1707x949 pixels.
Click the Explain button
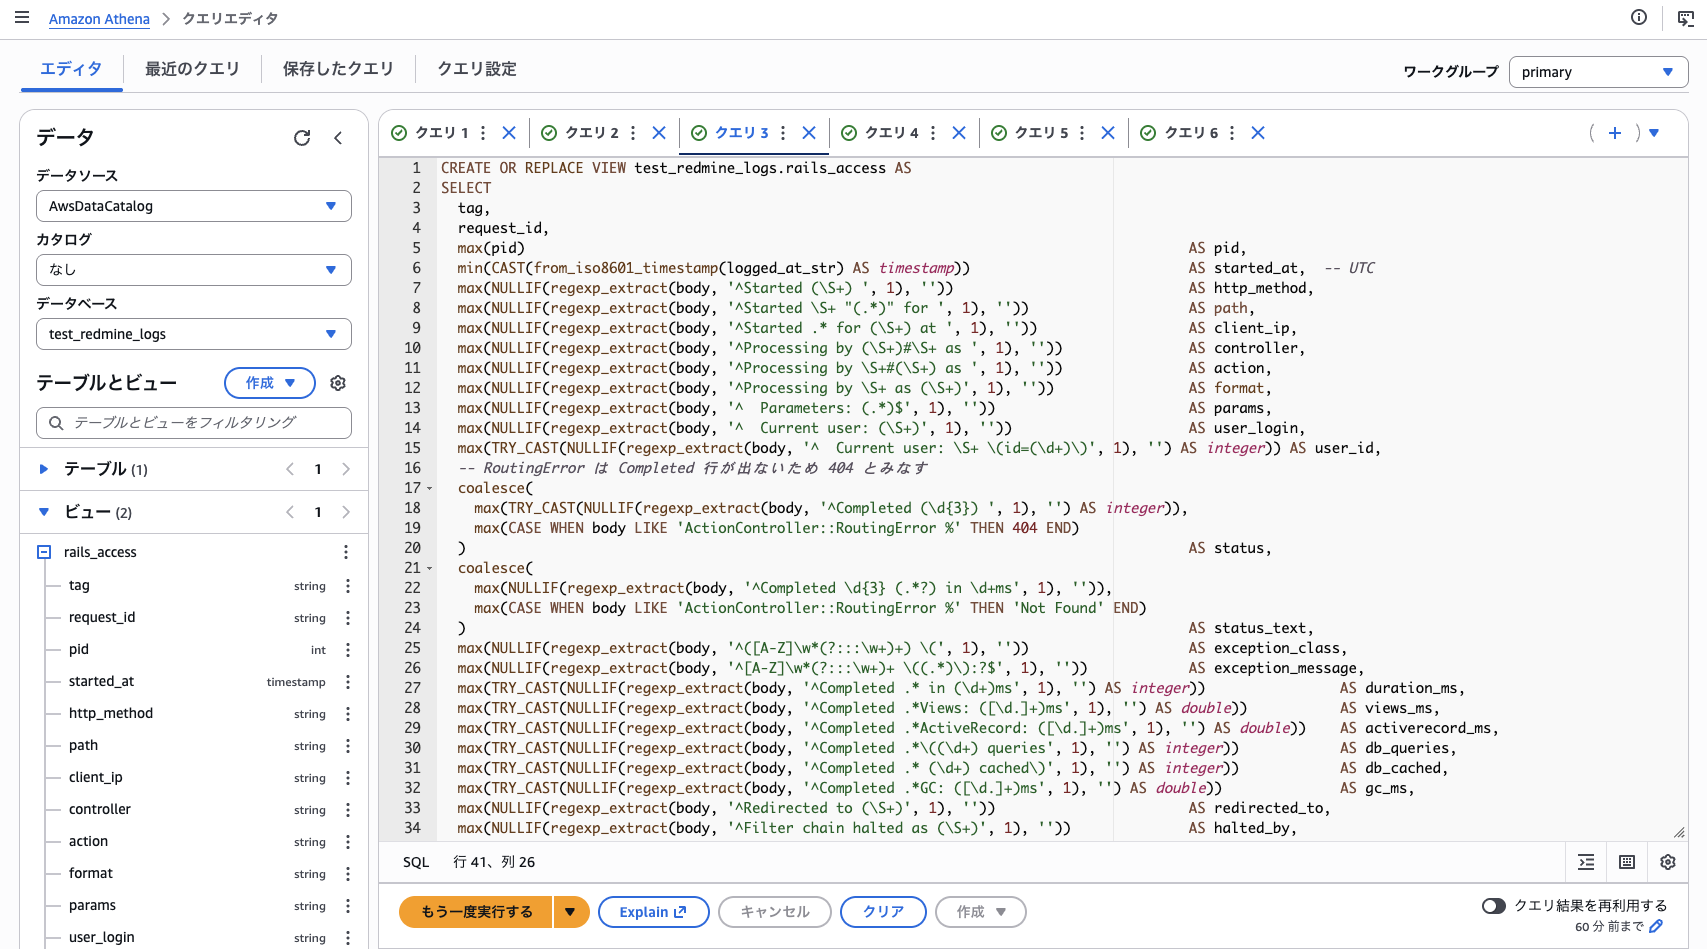click(653, 912)
